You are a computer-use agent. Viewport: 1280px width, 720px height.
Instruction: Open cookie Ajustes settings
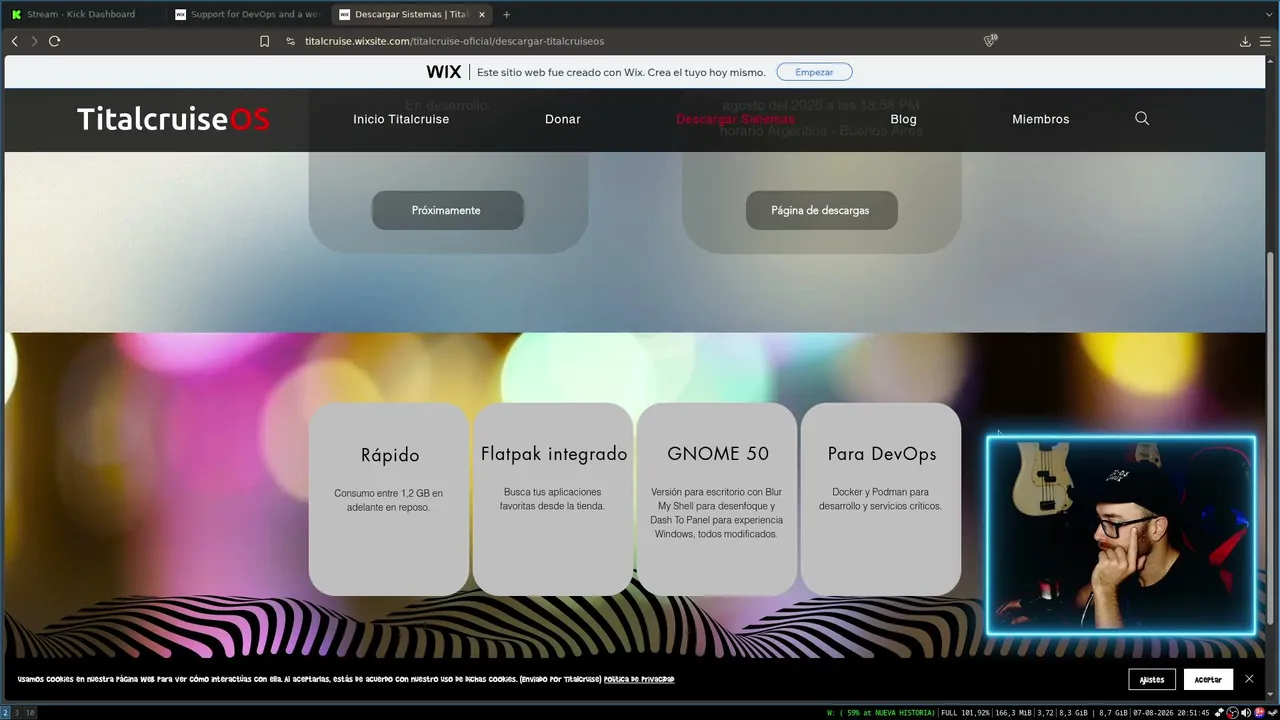coord(1152,679)
